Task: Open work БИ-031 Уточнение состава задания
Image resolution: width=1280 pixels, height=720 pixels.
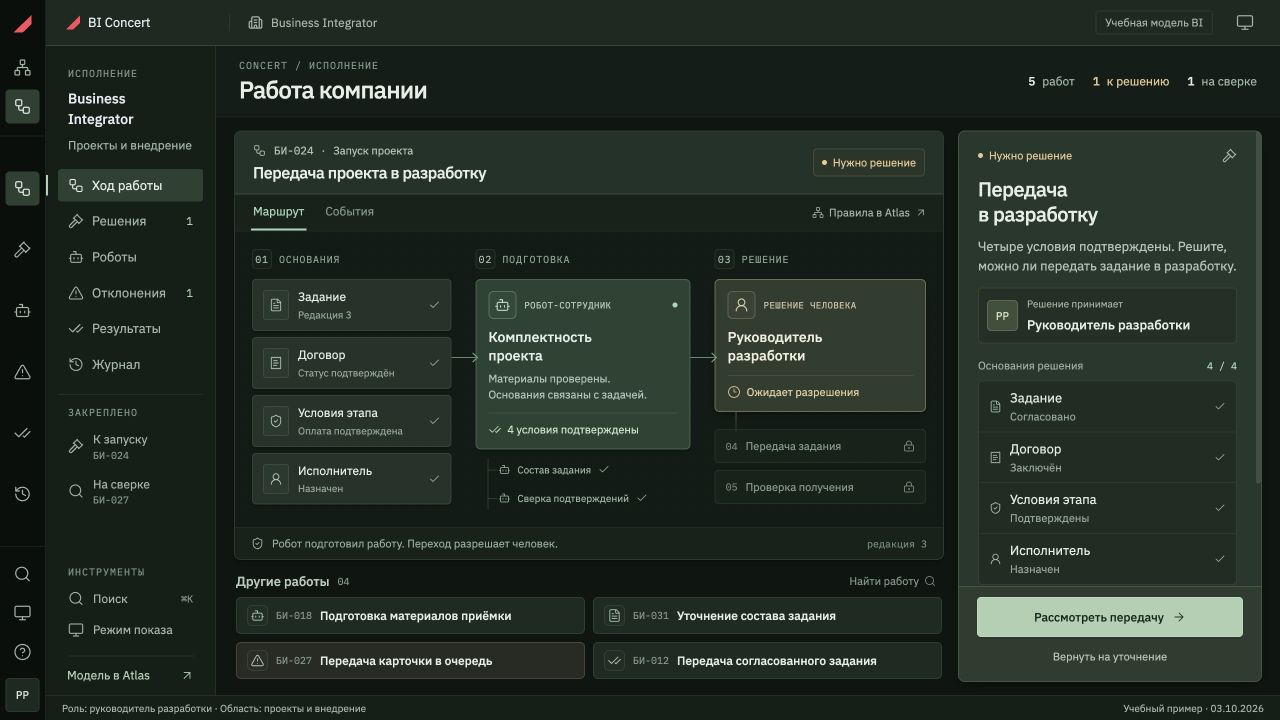Action: pos(767,616)
